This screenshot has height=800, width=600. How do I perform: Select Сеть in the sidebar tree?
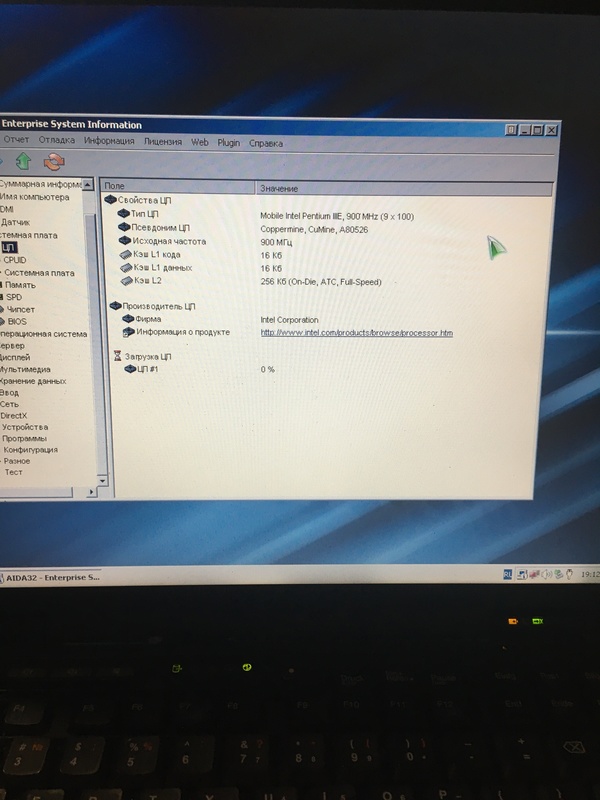[x=9, y=404]
